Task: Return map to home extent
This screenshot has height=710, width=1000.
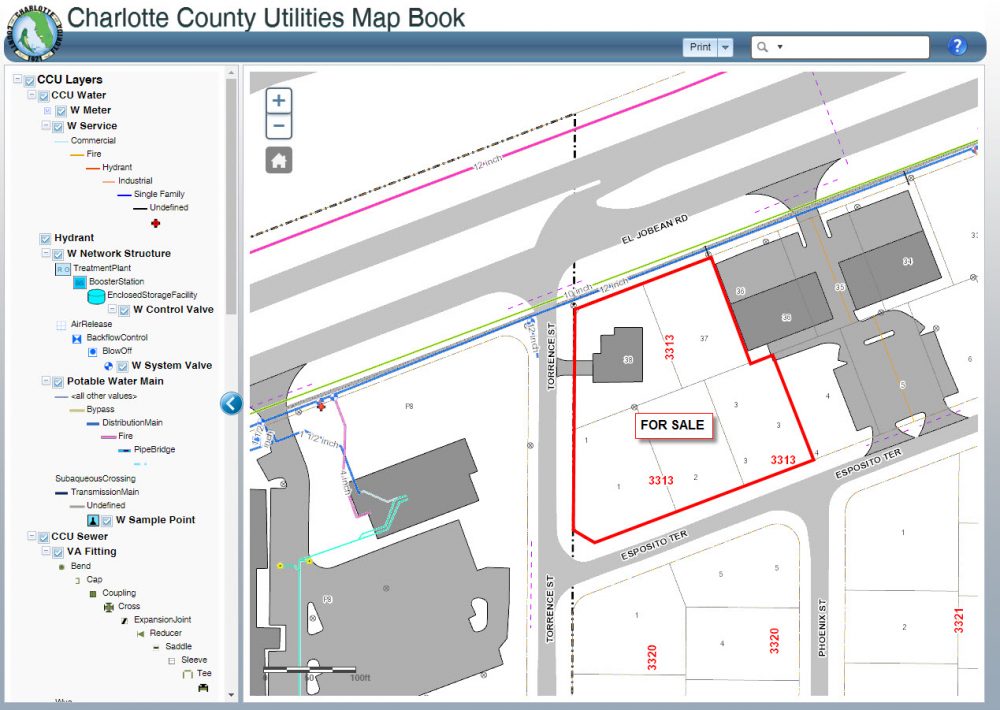Action: pyautogui.click(x=279, y=160)
